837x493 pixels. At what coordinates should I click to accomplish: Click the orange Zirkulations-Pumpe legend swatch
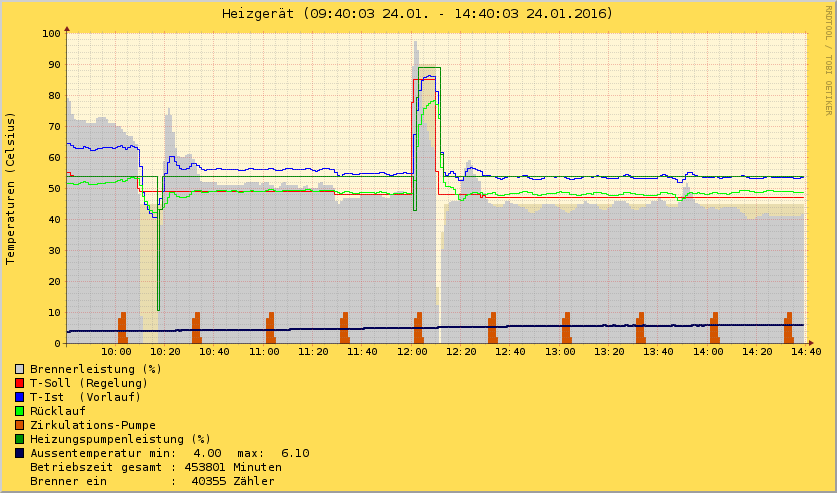coord(20,425)
